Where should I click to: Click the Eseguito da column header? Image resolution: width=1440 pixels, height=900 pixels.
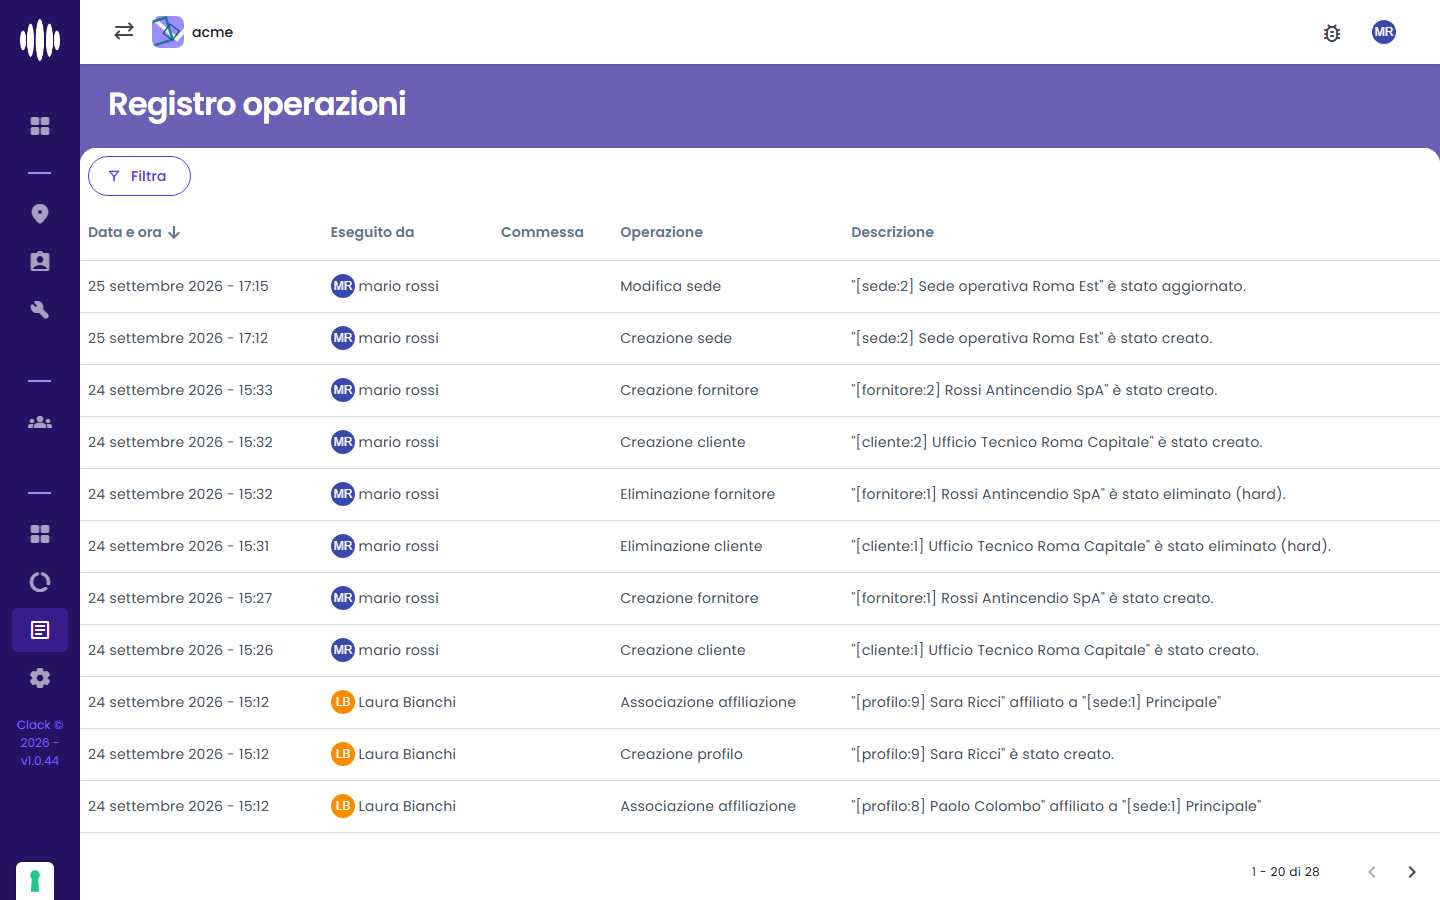pos(372,232)
